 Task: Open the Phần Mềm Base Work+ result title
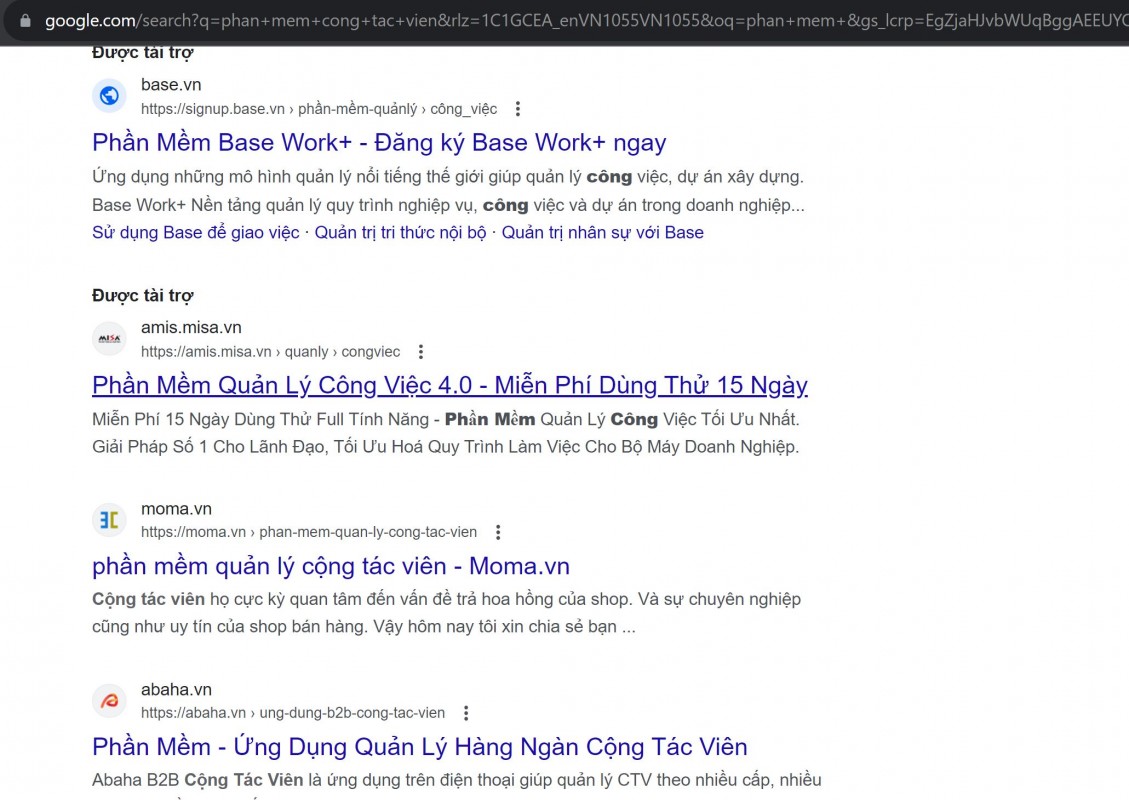point(379,143)
